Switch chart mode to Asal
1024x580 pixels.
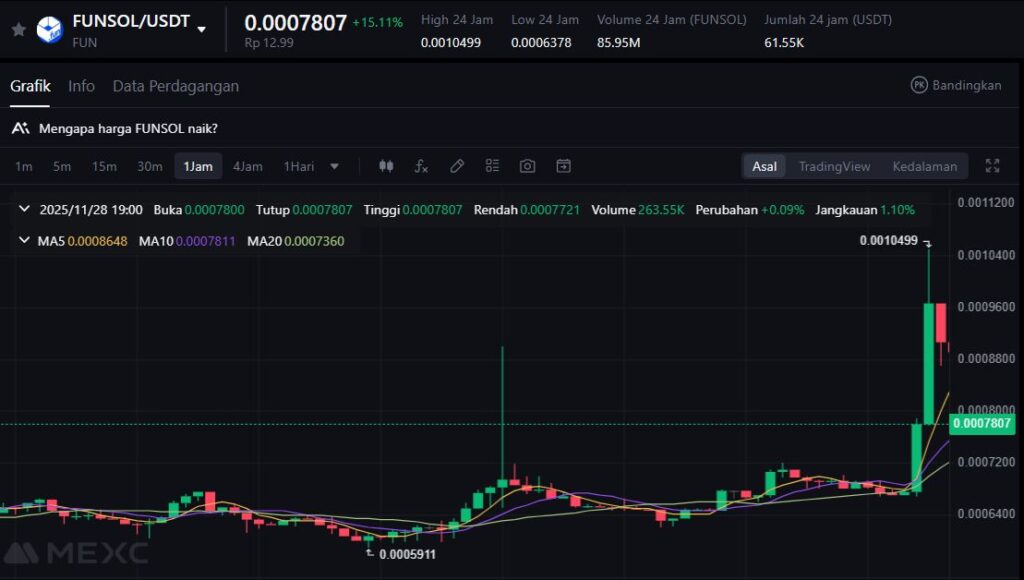click(764, 166)
